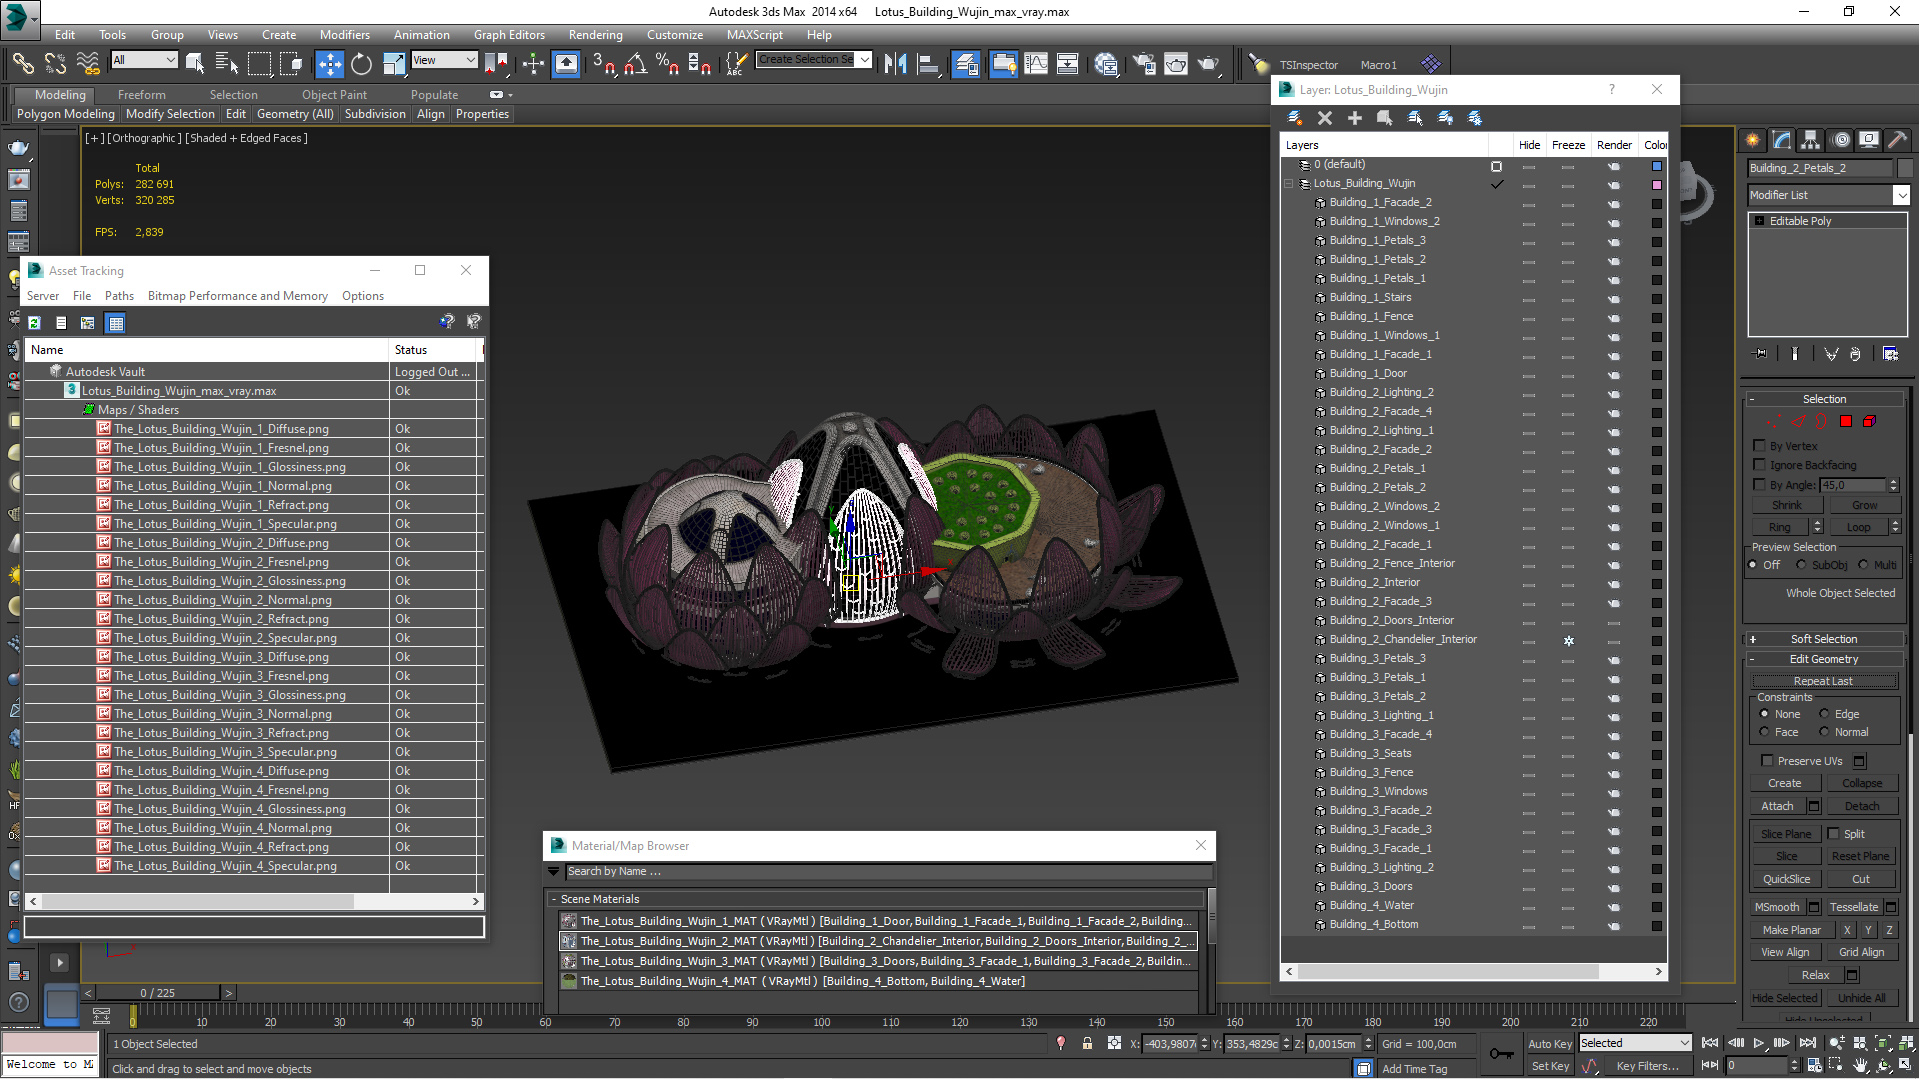Enable Ignore Backfacing checkbox
Viewport: 1920px width, 1080px height.
[x=1759, y=465]
